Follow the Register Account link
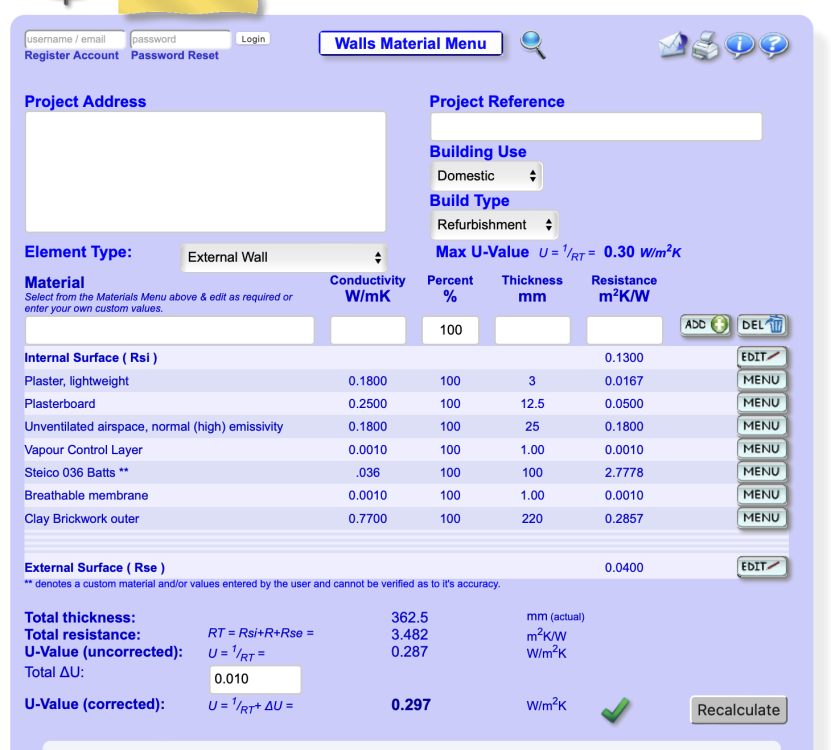Image resolution: width=831 pixels, height=750 pixels. point(72,55)
